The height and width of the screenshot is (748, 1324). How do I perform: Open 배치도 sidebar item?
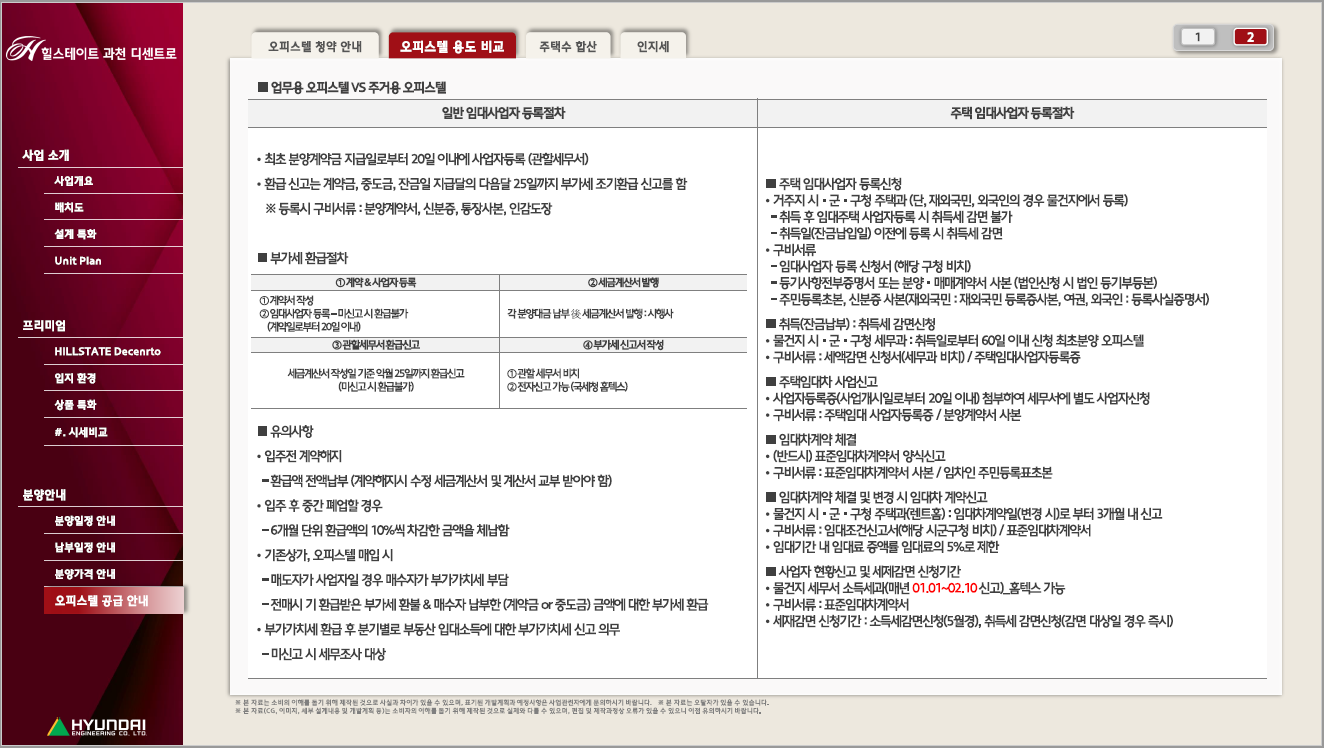click(x=69, y=207)
